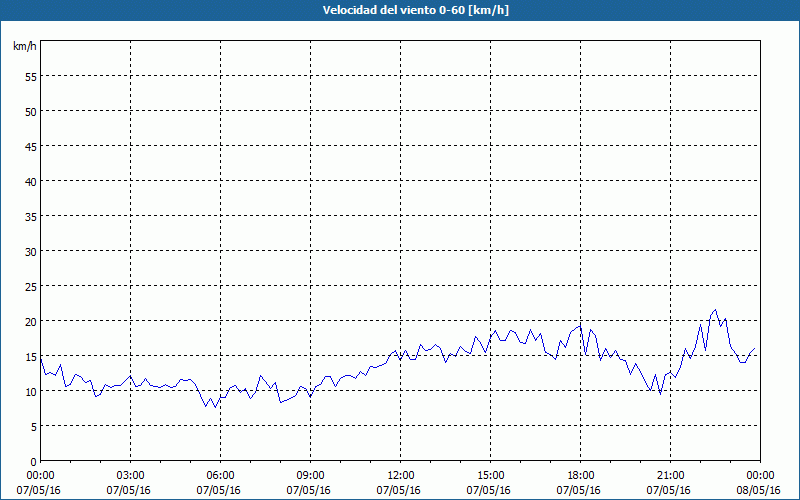Click the 30 label on vertical axis
The height and width of the screenshot is (500, 800).
pyautogui.click(x=31, y=252)
